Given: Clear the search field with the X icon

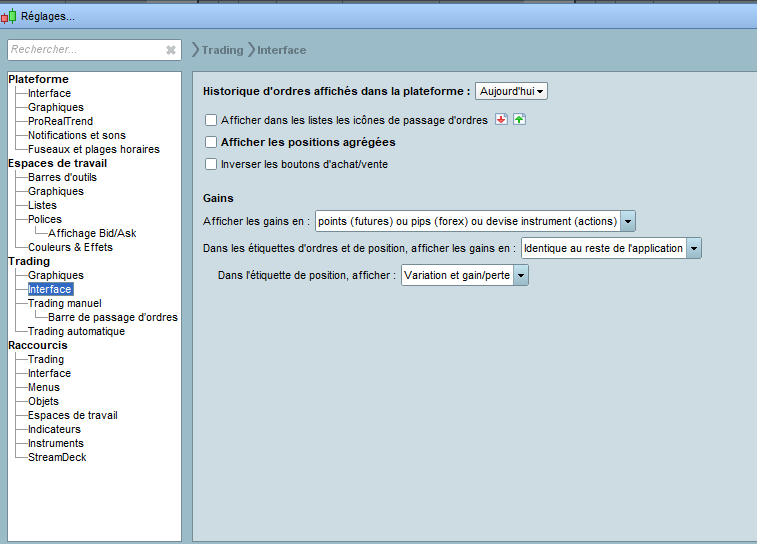Looking at the screenshot, I should [x=171, y=50].
